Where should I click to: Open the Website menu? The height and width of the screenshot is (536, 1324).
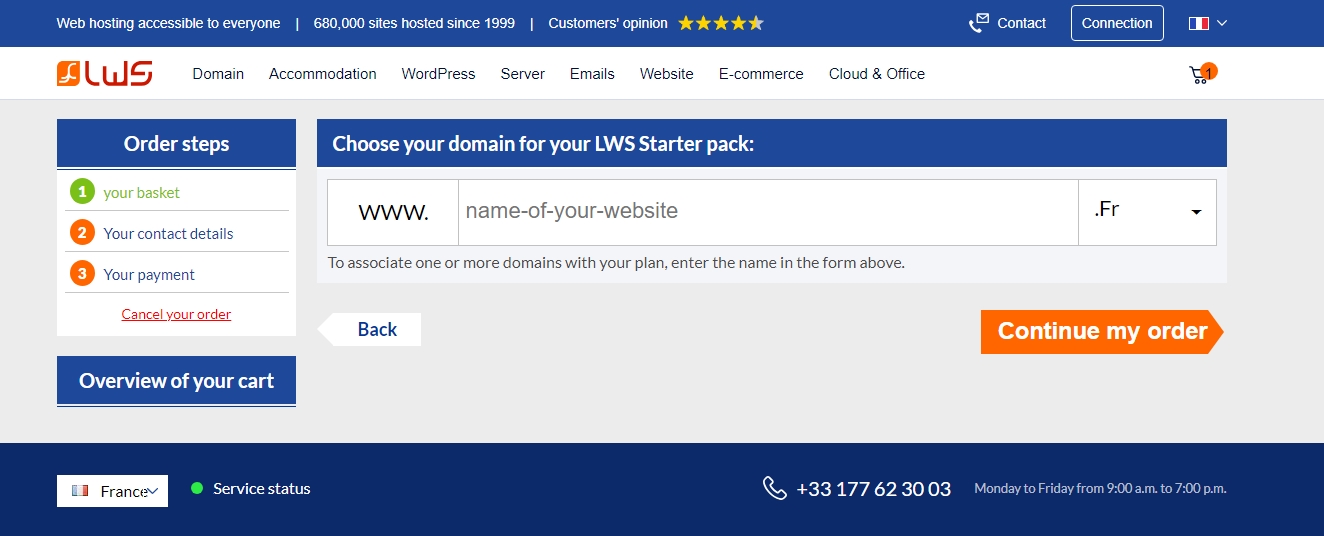coord(667,74)
